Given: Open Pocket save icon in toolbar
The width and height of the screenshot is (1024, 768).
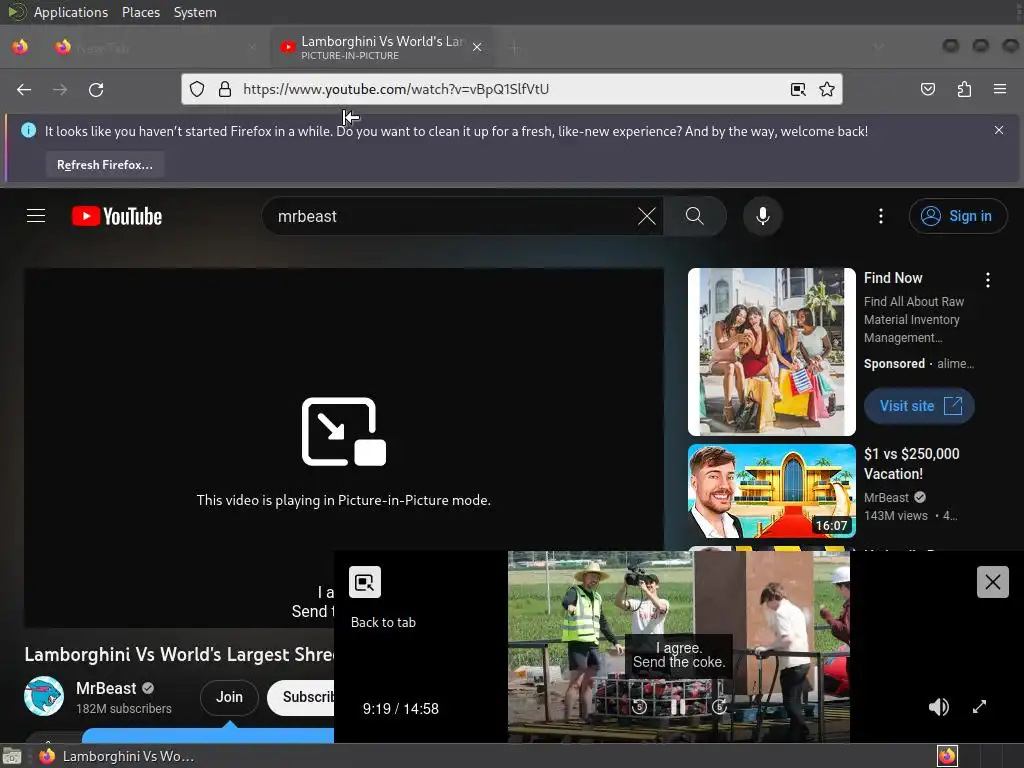Looking at the screenshot, I should coord(927,89).
